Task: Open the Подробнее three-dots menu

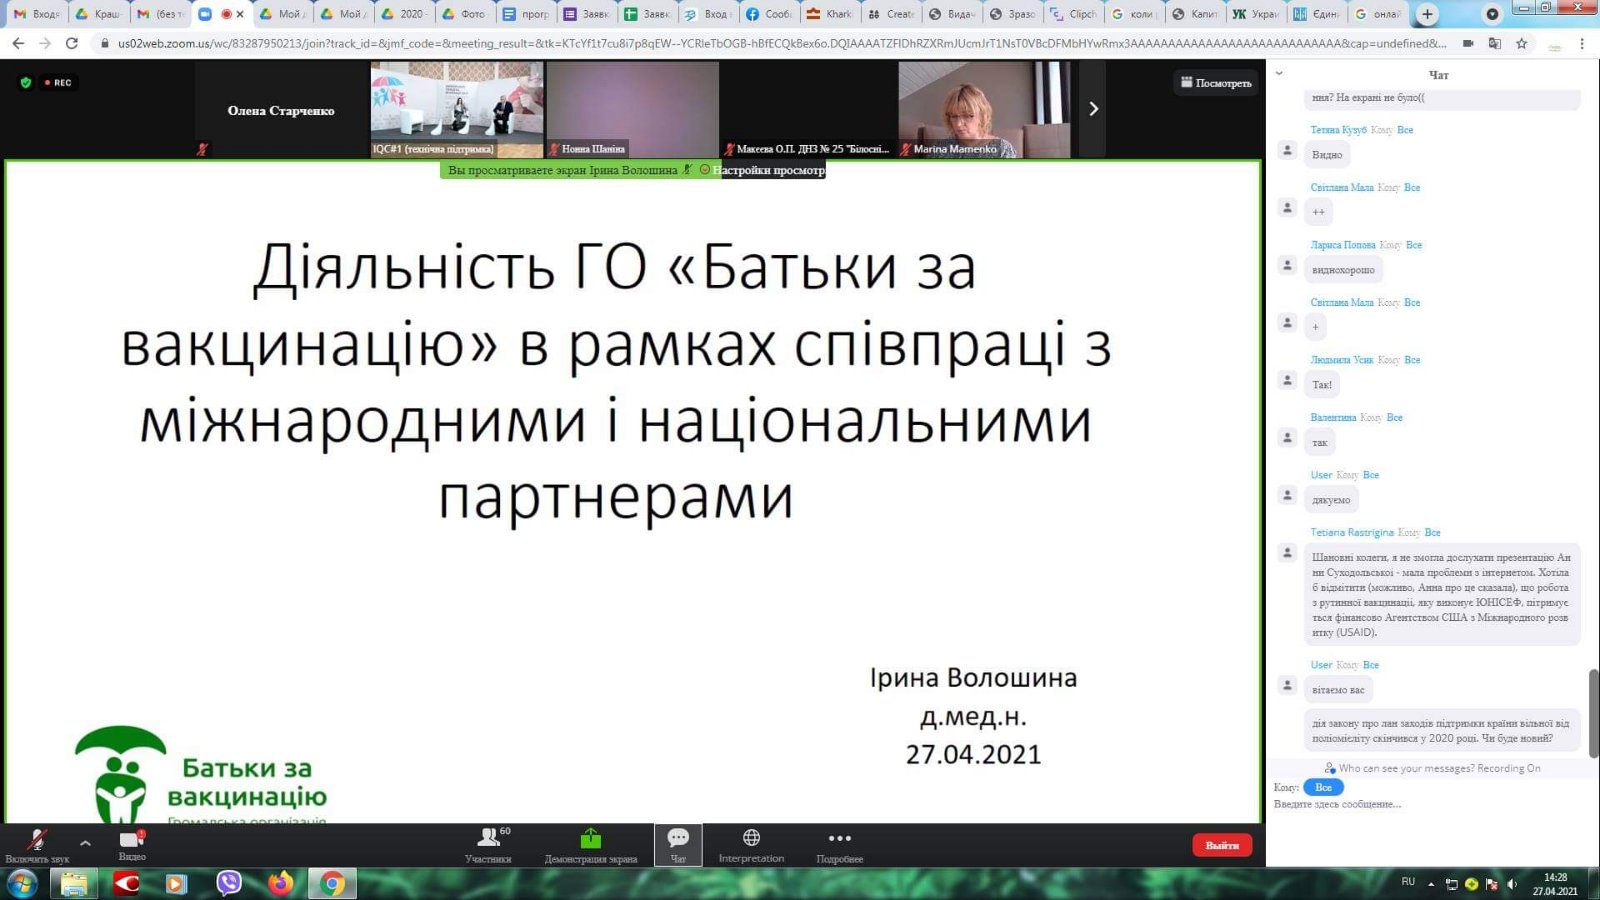Action: [x=839, y=843]
